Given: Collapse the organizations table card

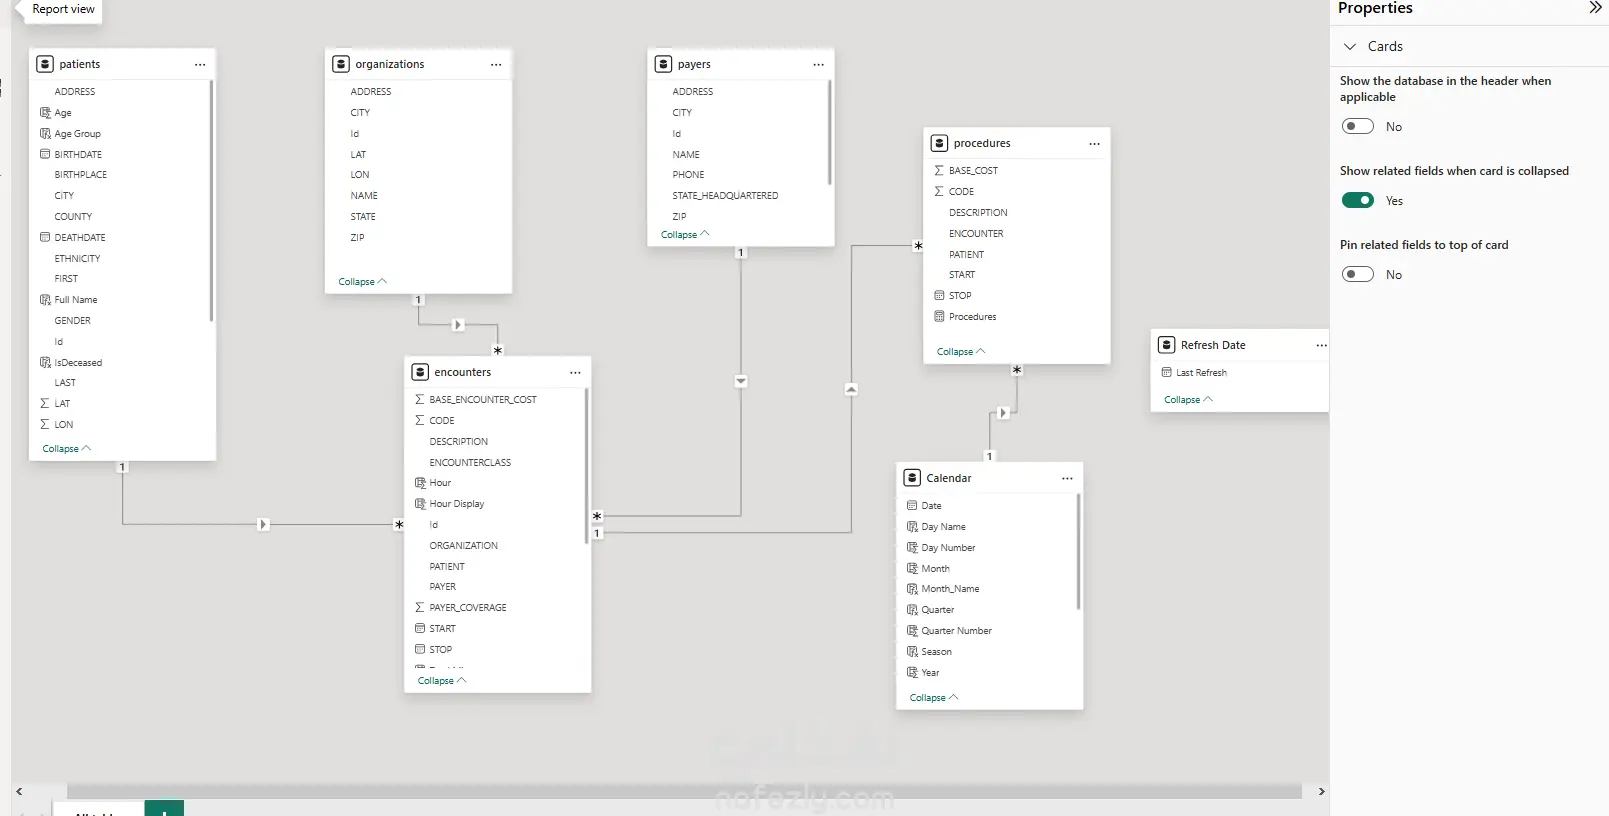Looking at the screenshot, I should 362,282.
